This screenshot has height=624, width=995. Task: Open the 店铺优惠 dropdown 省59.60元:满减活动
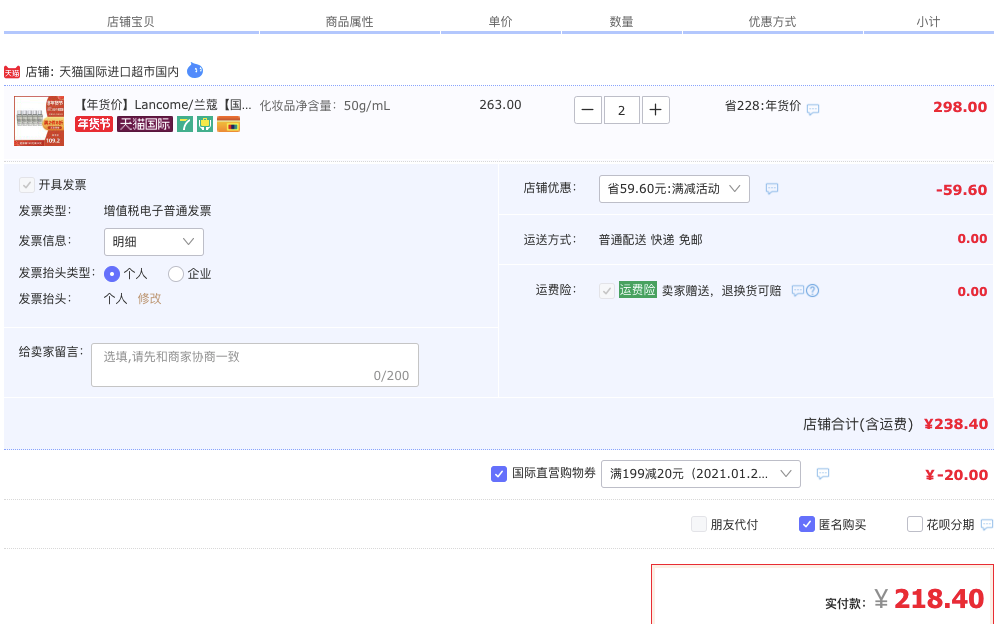[x=674, y=189]
